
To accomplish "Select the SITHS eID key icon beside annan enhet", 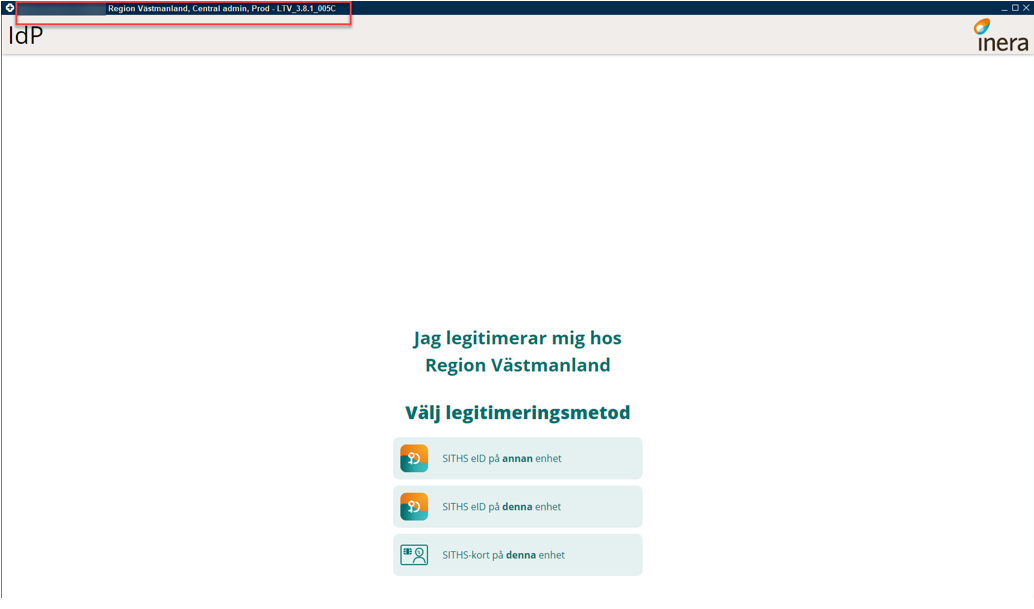I will pyautogui.click(x=414, y=458).
